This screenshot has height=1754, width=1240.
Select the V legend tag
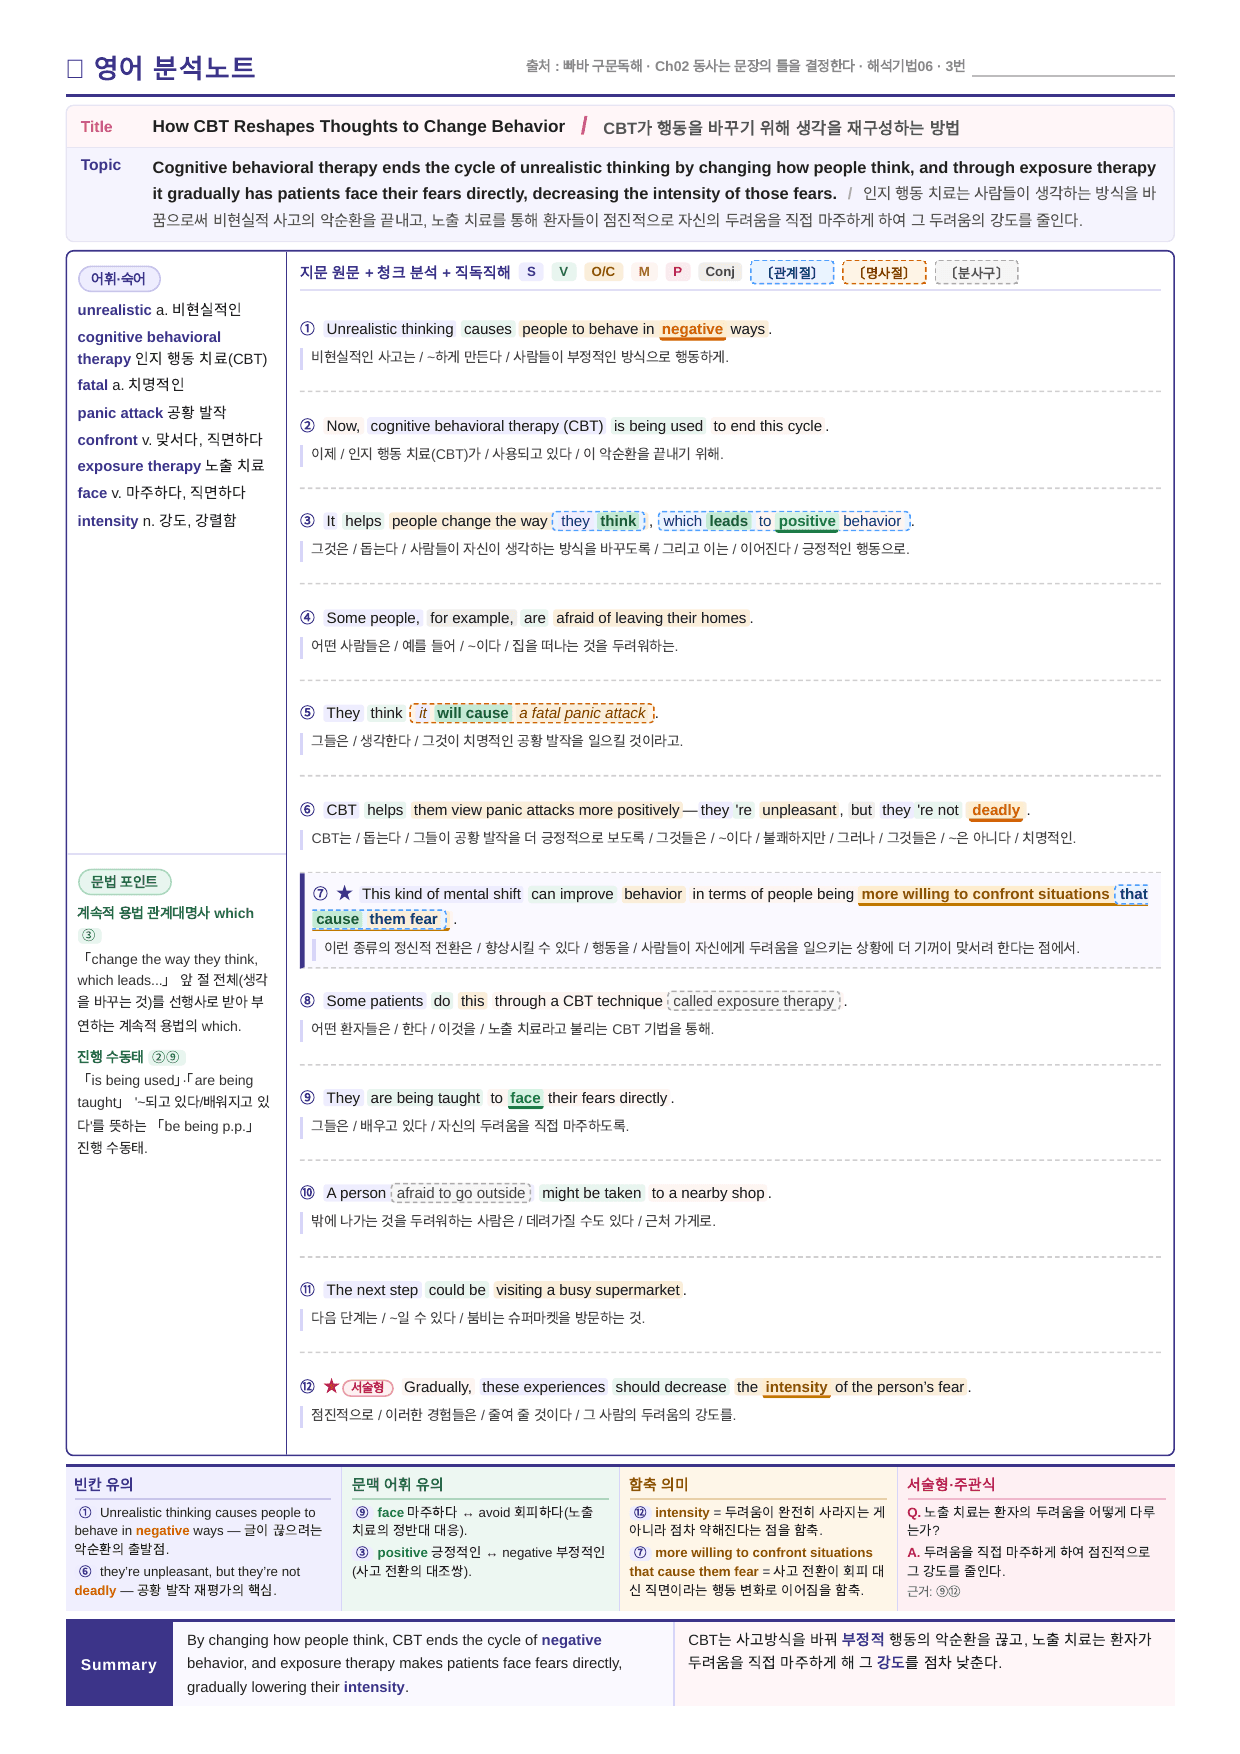(564, 272)
